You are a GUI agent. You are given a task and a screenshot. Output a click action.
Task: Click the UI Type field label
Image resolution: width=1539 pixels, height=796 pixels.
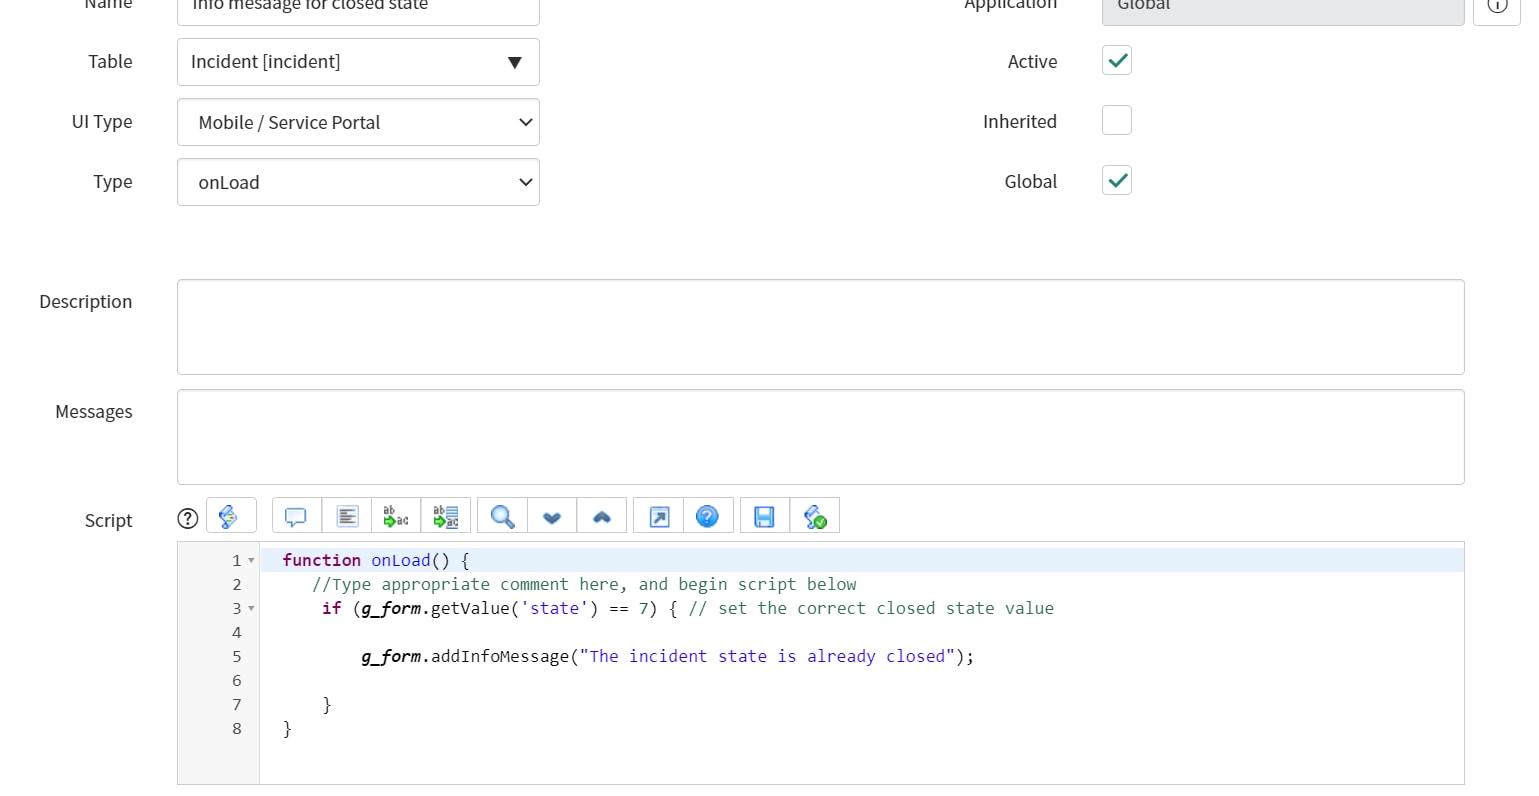102,121
